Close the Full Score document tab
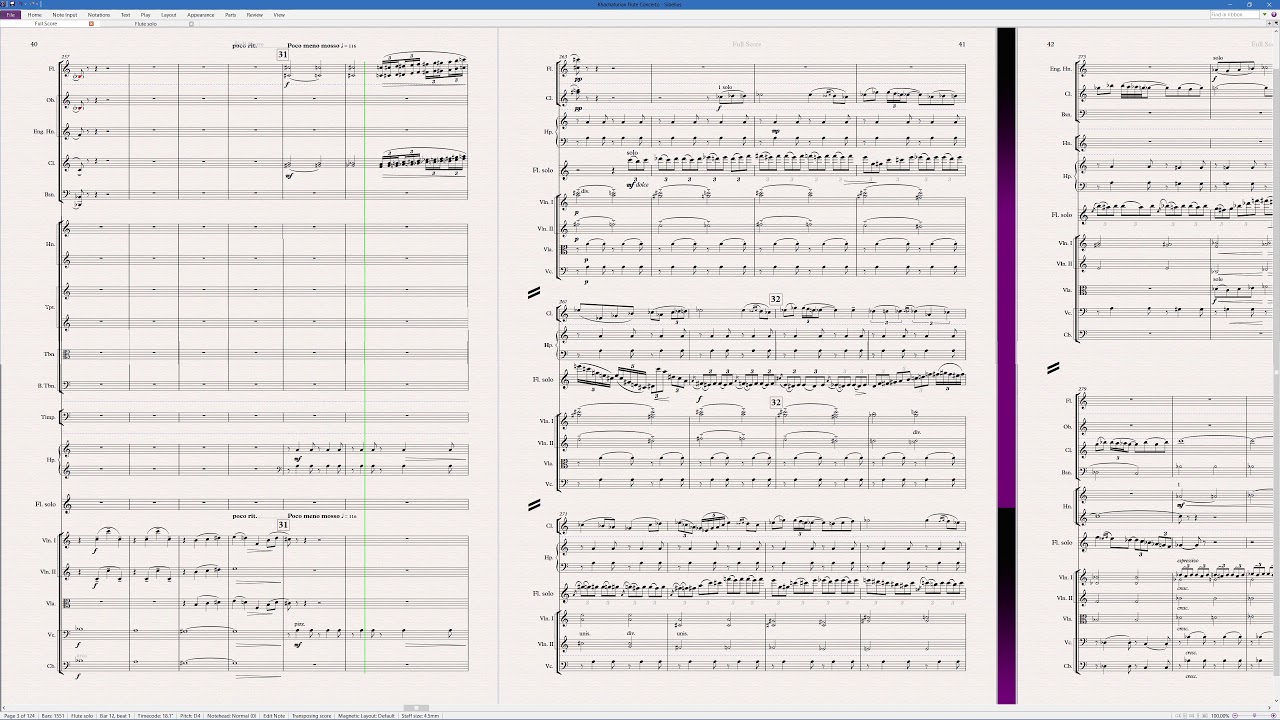This screenshot has width=1280, height=720. click(x=91, y=23)
